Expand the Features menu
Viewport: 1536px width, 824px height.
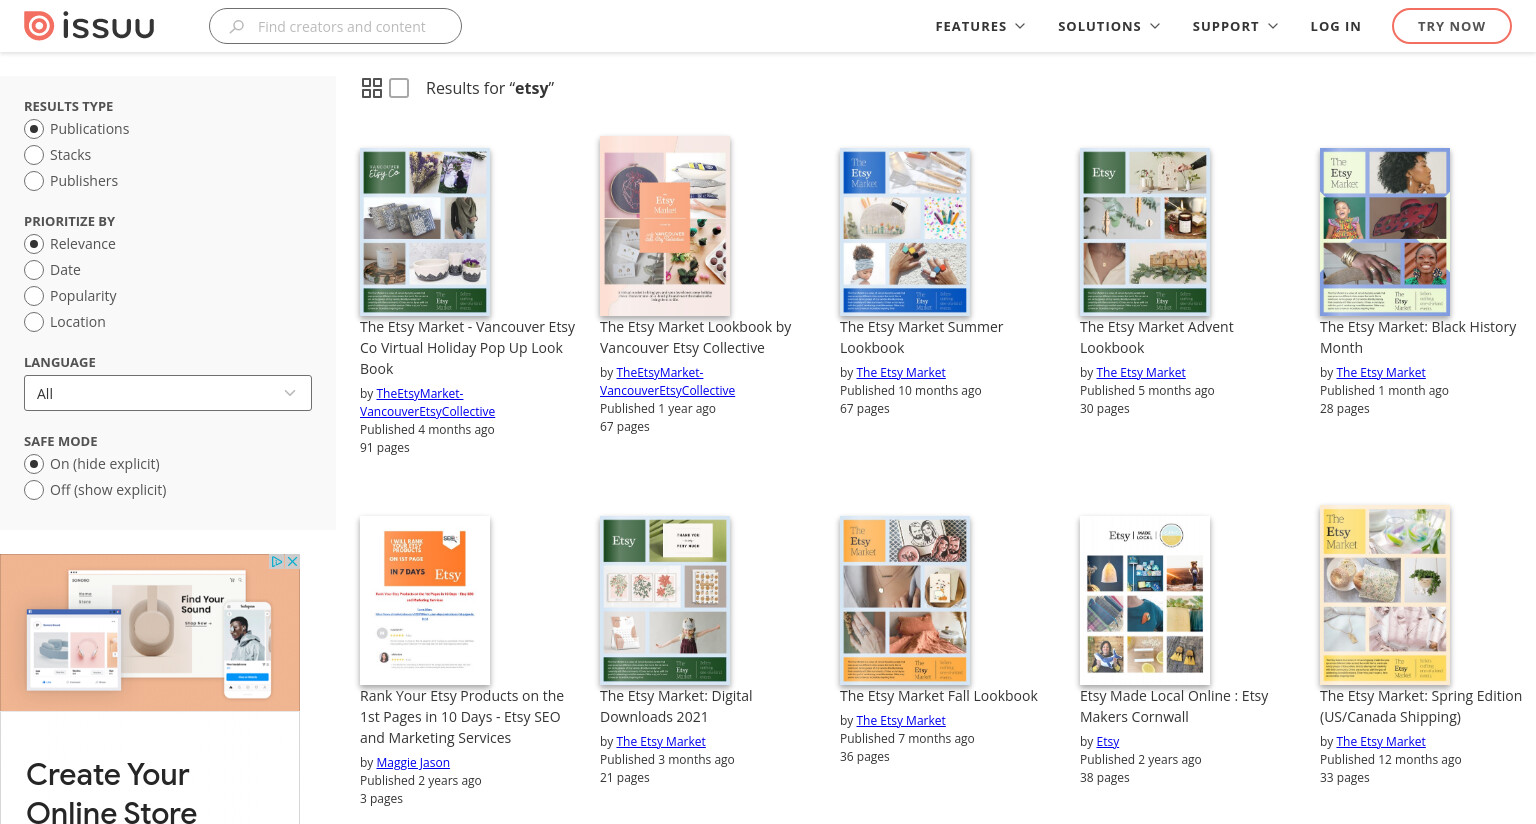point(980,26)
